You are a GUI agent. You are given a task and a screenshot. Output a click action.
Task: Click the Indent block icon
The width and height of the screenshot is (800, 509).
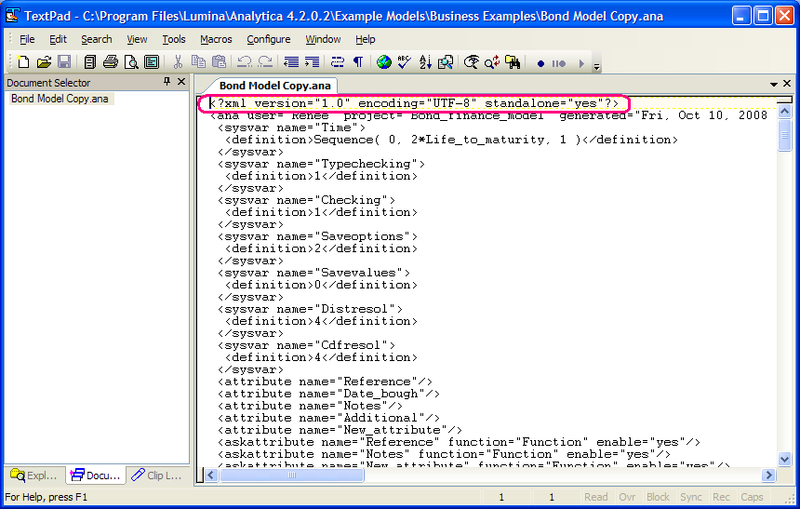pos(312,62)
